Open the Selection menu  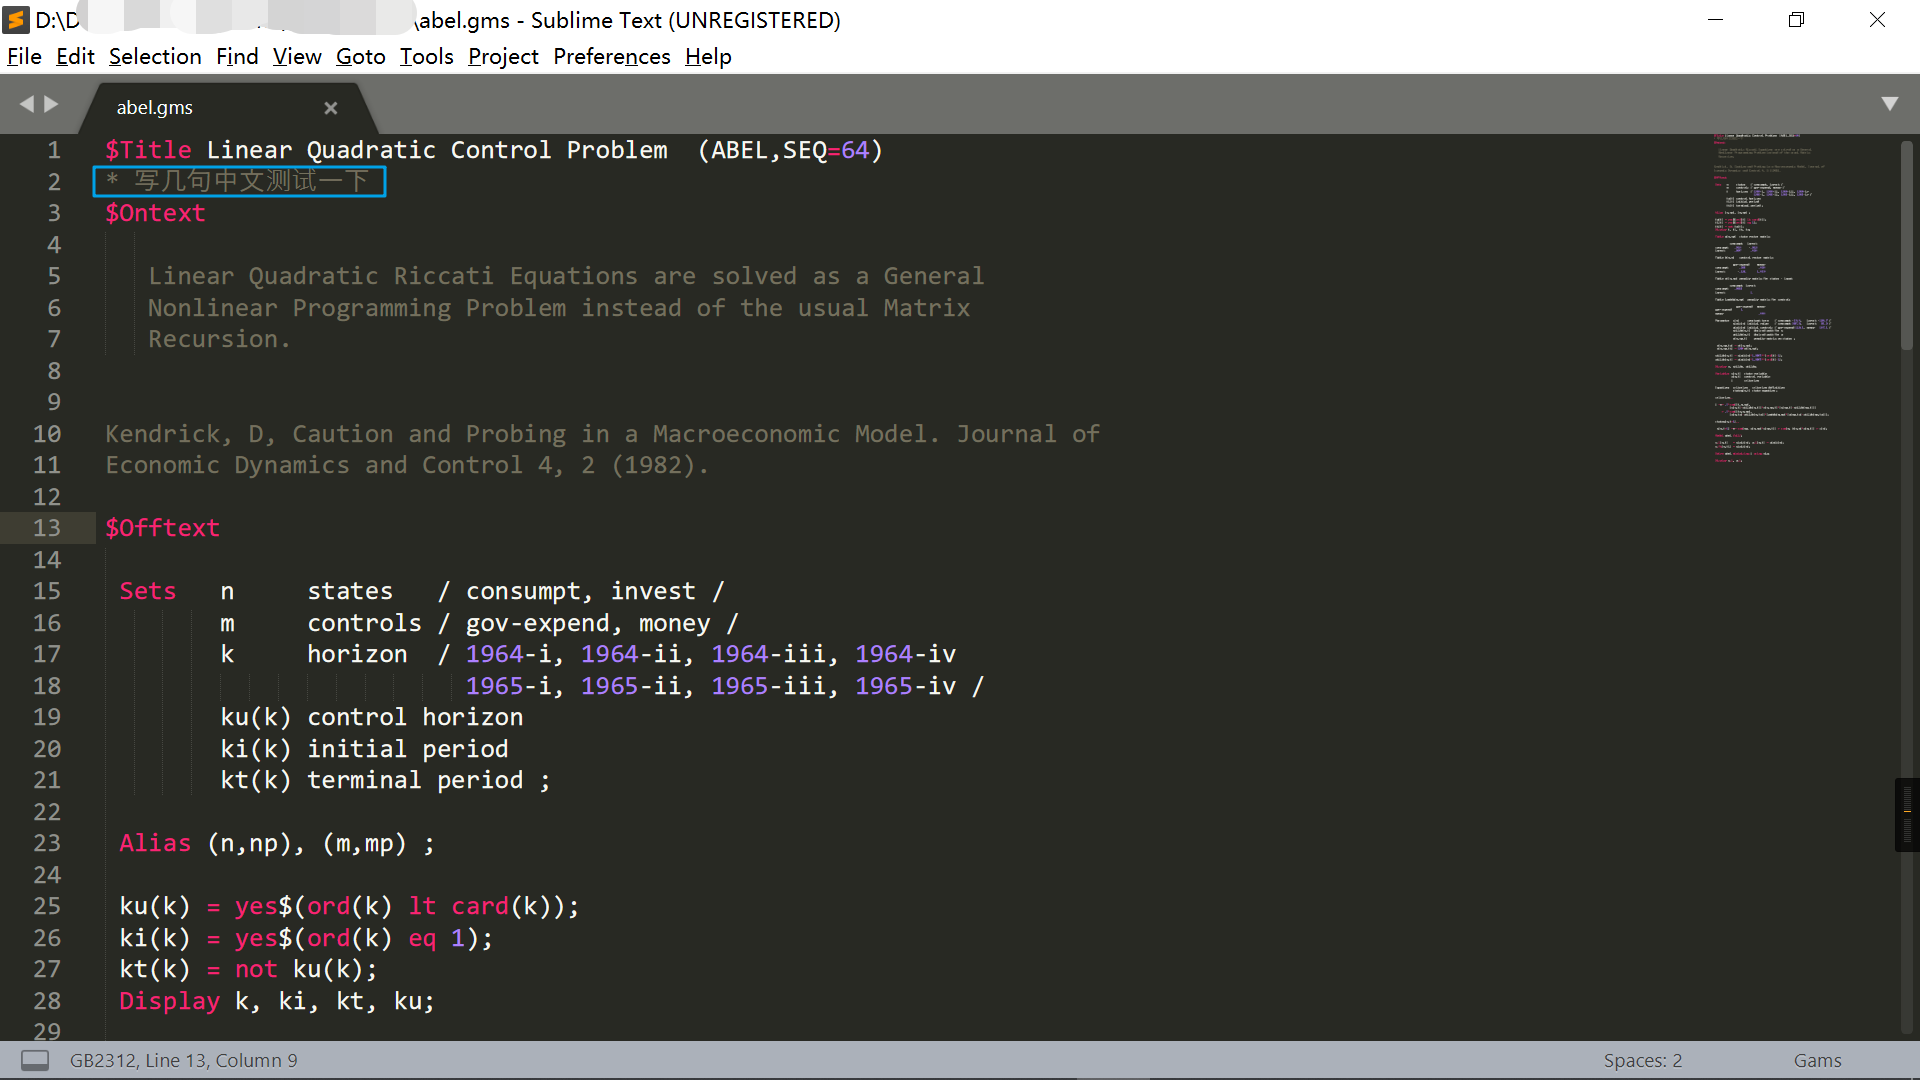[x=155, y=56]
